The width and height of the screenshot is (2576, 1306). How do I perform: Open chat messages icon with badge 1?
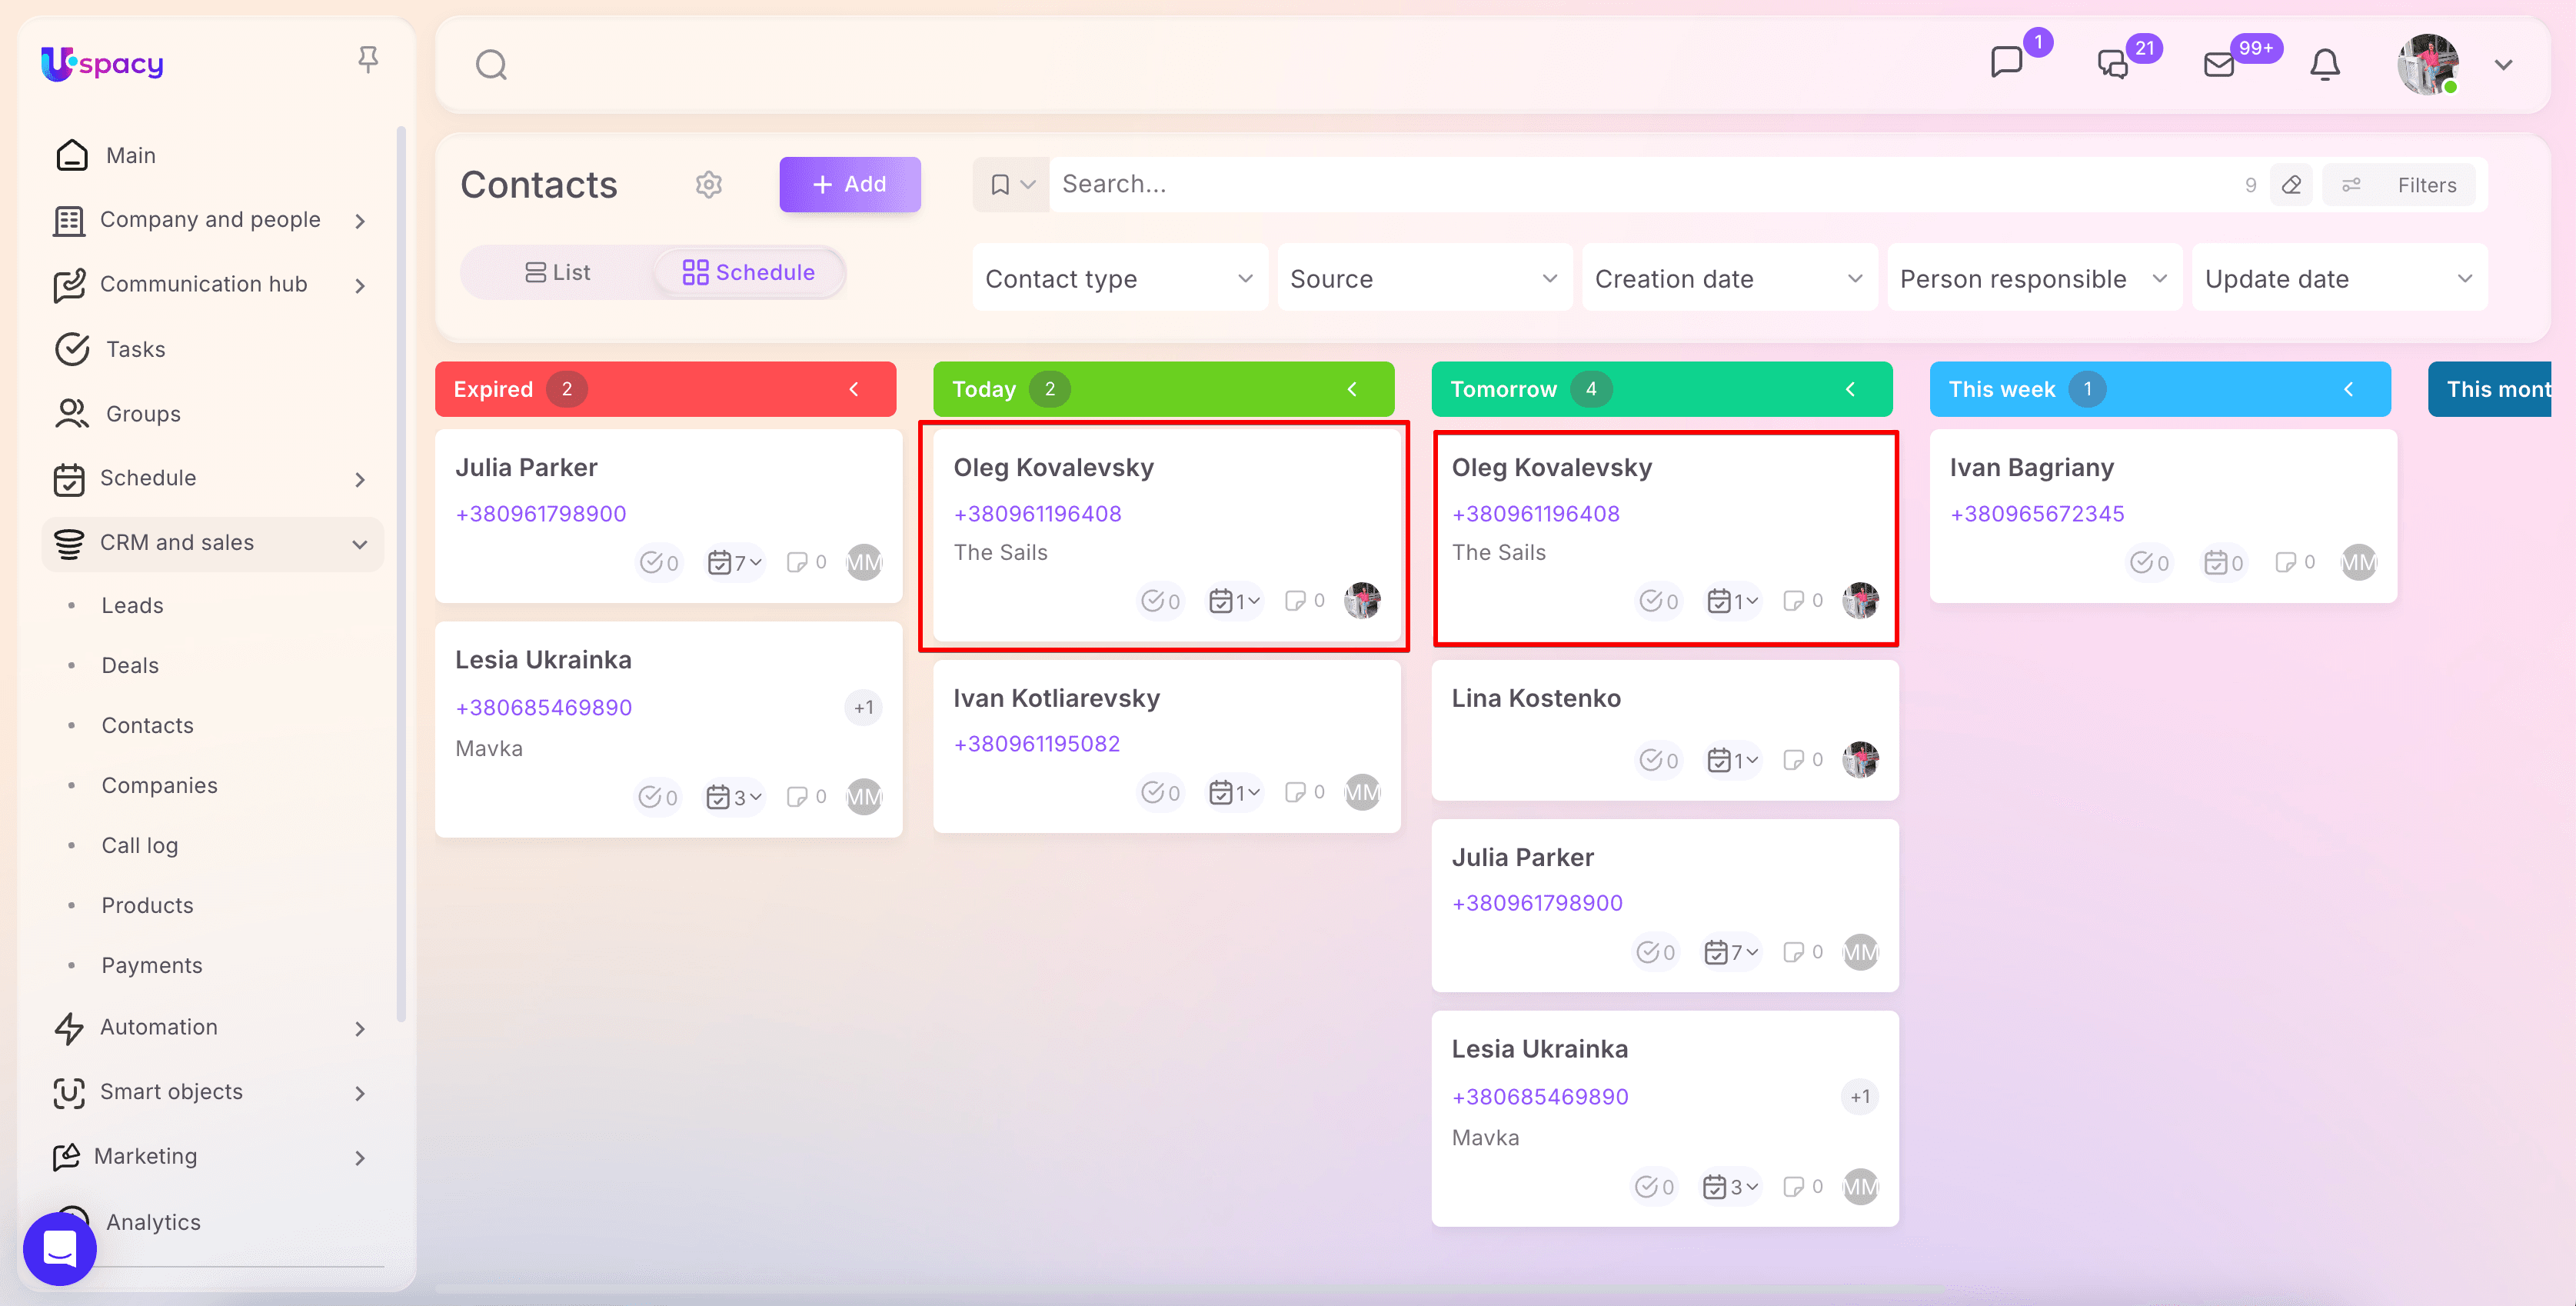pyautogui.click(x=2006, y=63)
